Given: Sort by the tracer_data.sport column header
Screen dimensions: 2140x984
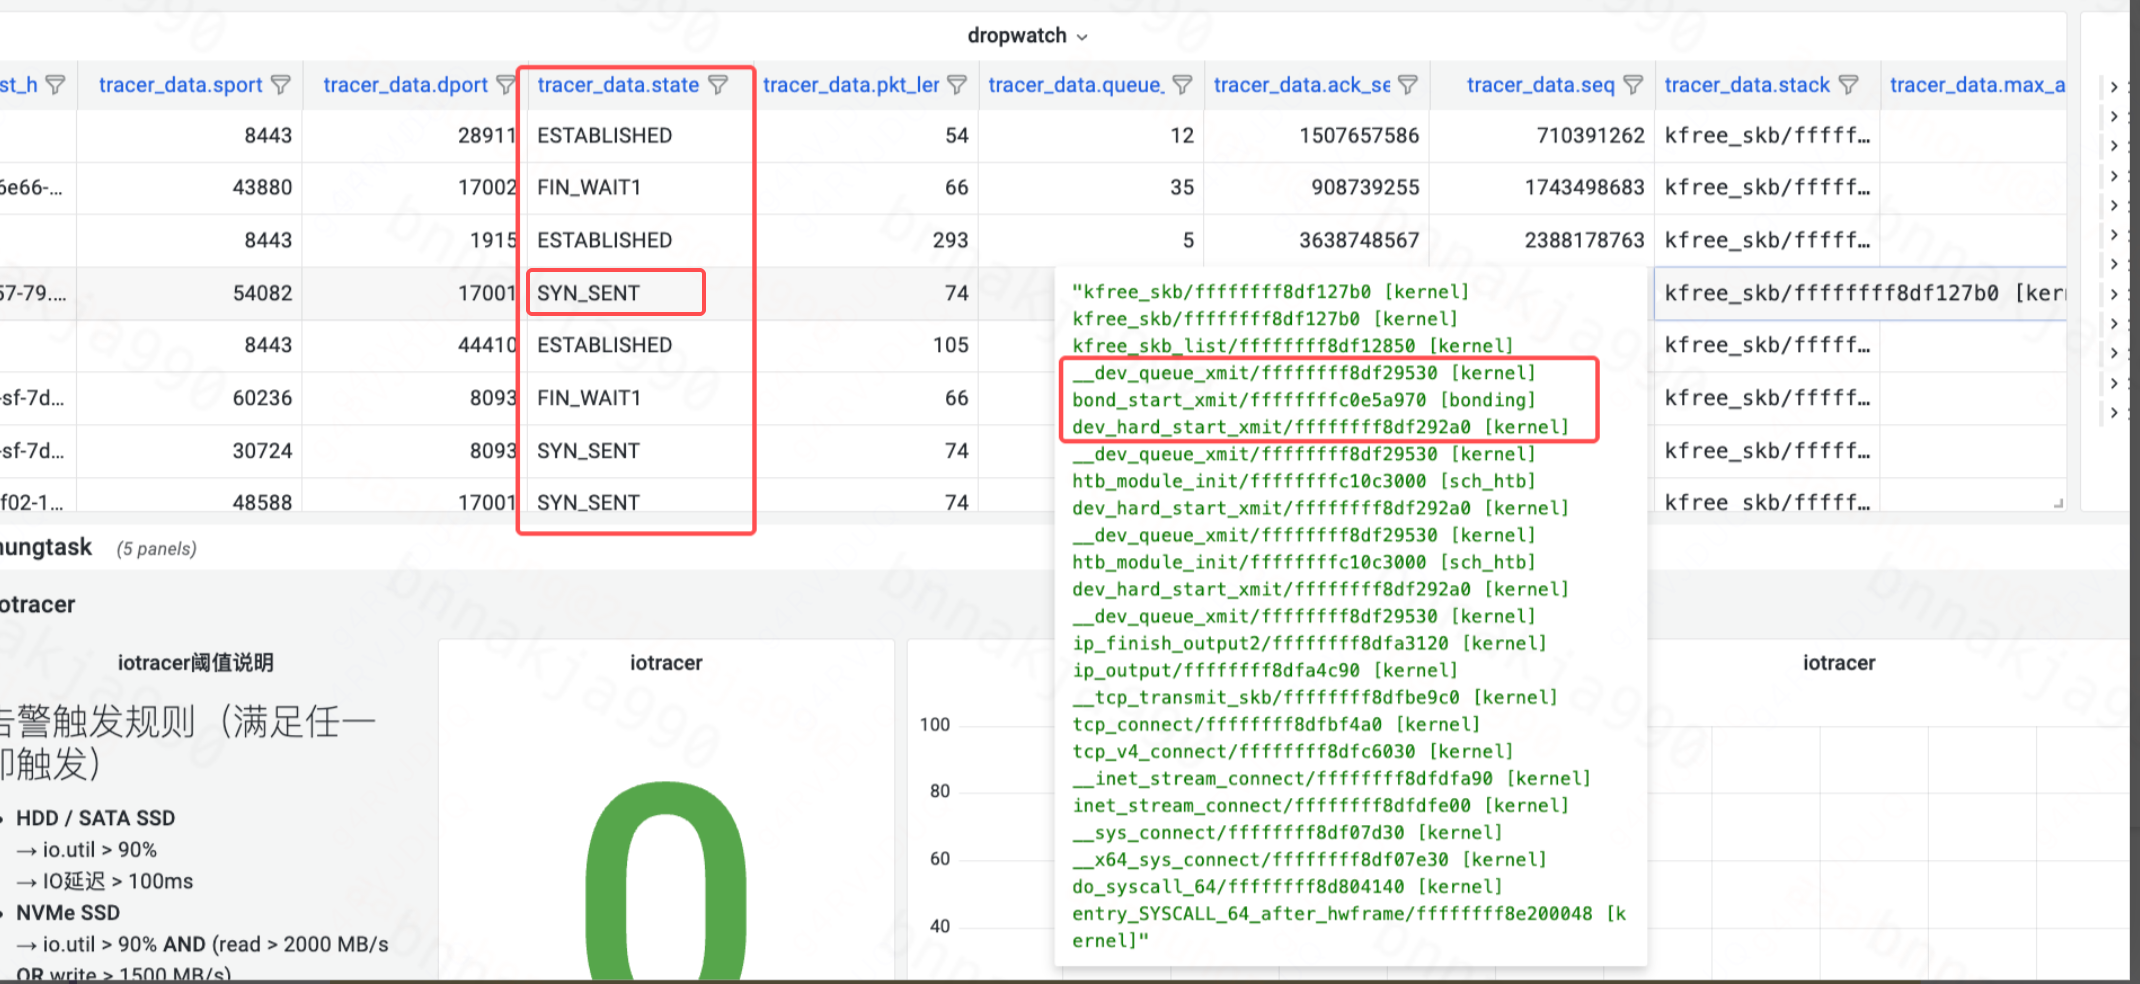Looking at the screenshot, I should [180, 85].
